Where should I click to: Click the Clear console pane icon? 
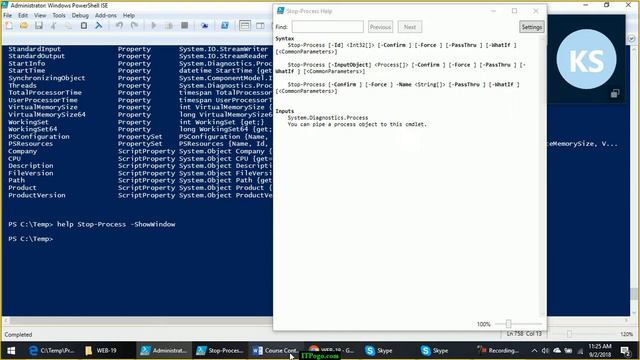98,26
